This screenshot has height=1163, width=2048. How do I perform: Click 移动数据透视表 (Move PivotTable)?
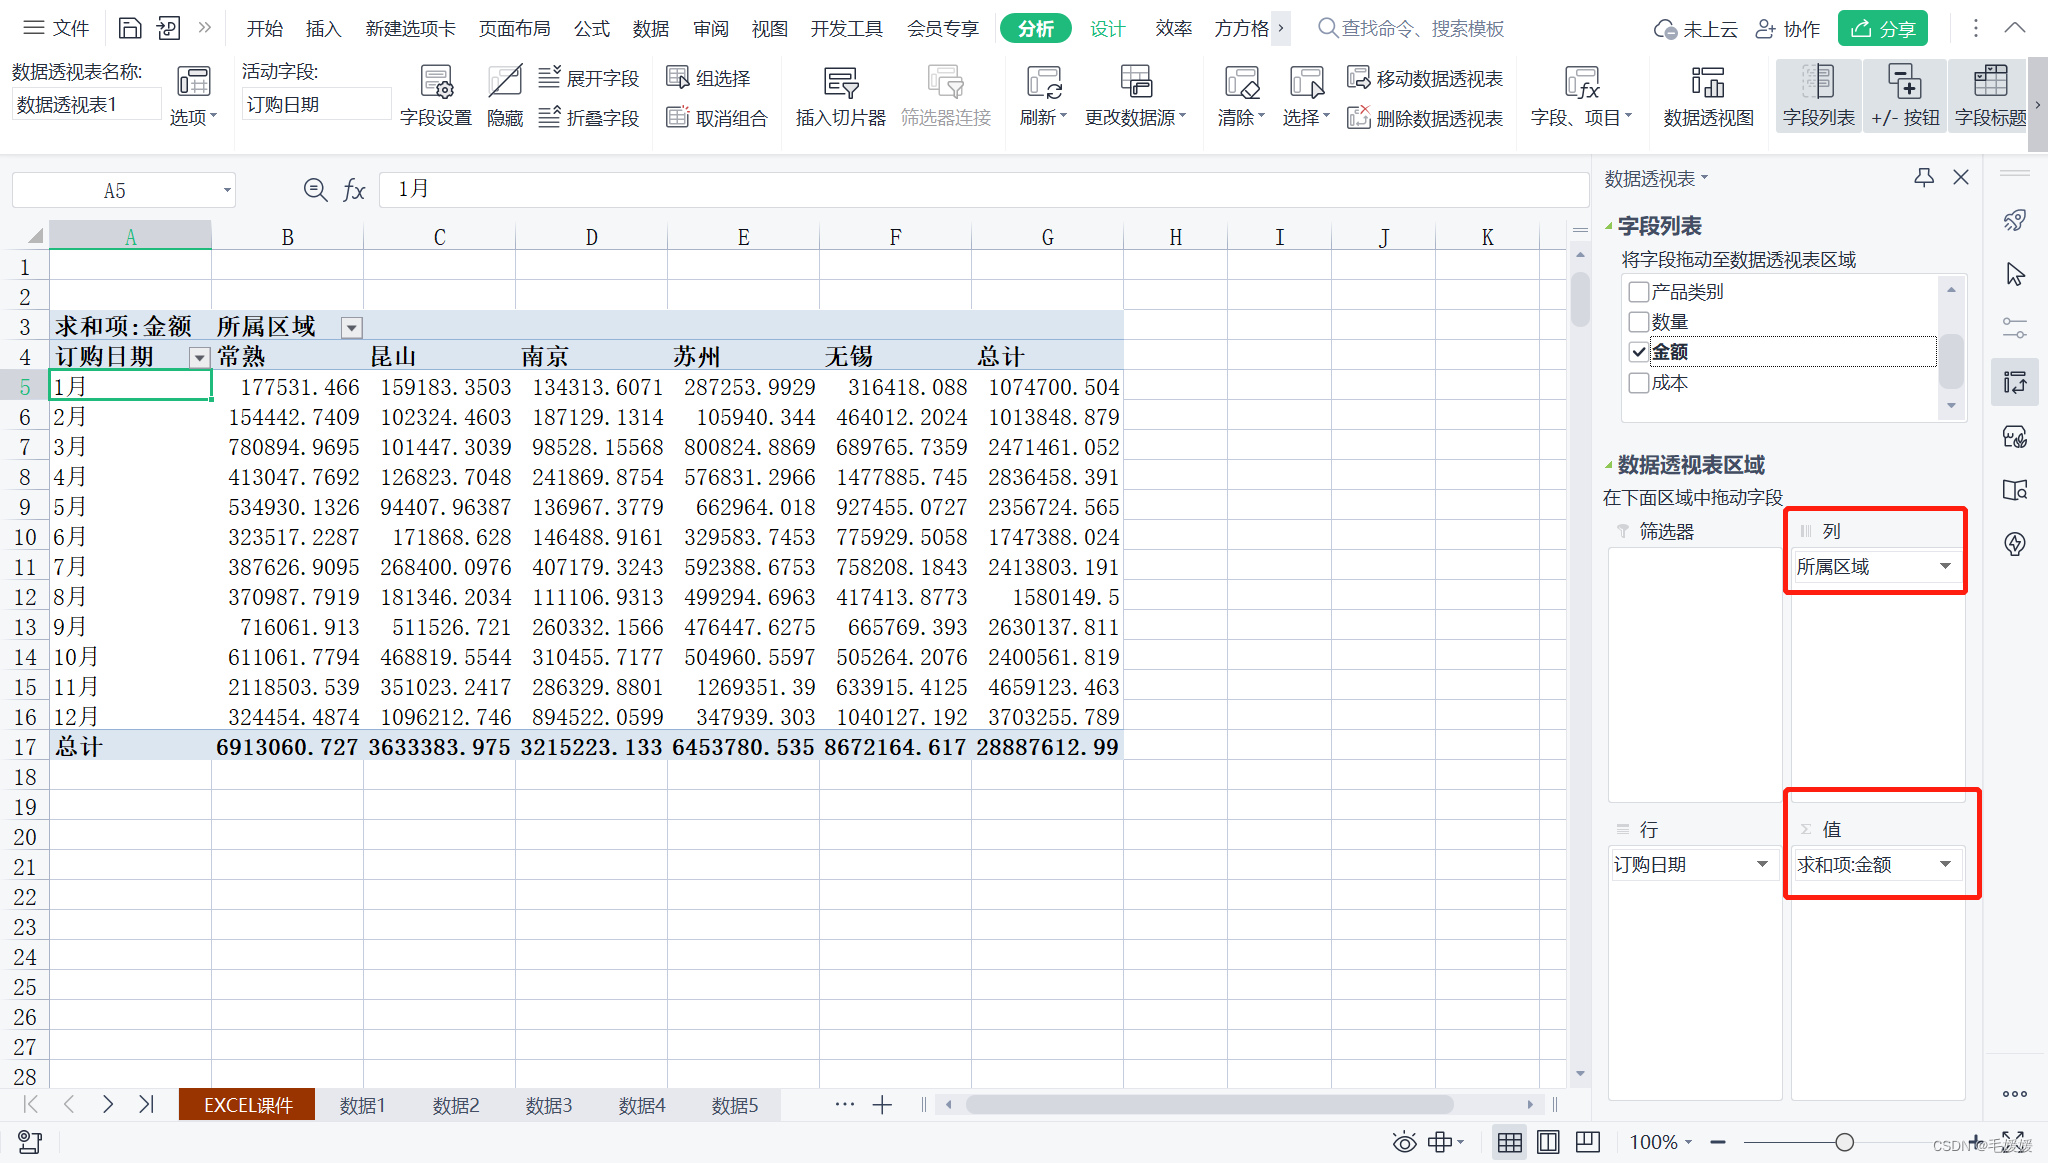1426,78
